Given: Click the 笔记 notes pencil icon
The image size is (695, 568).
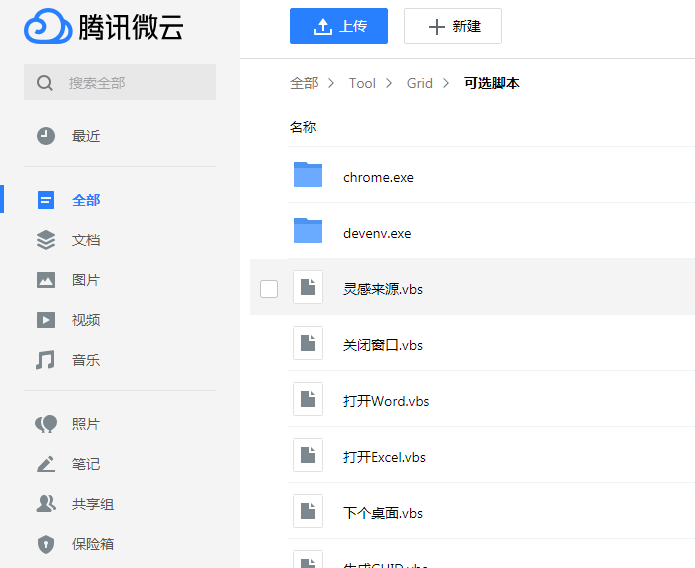Looking at the screenshot, I should coord(46,464).
